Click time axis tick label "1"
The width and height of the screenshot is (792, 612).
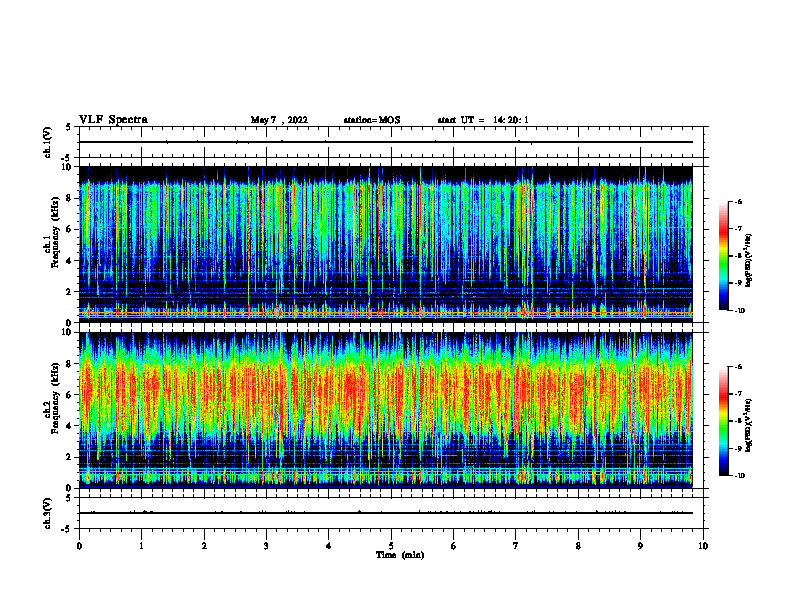click(141, 546)
